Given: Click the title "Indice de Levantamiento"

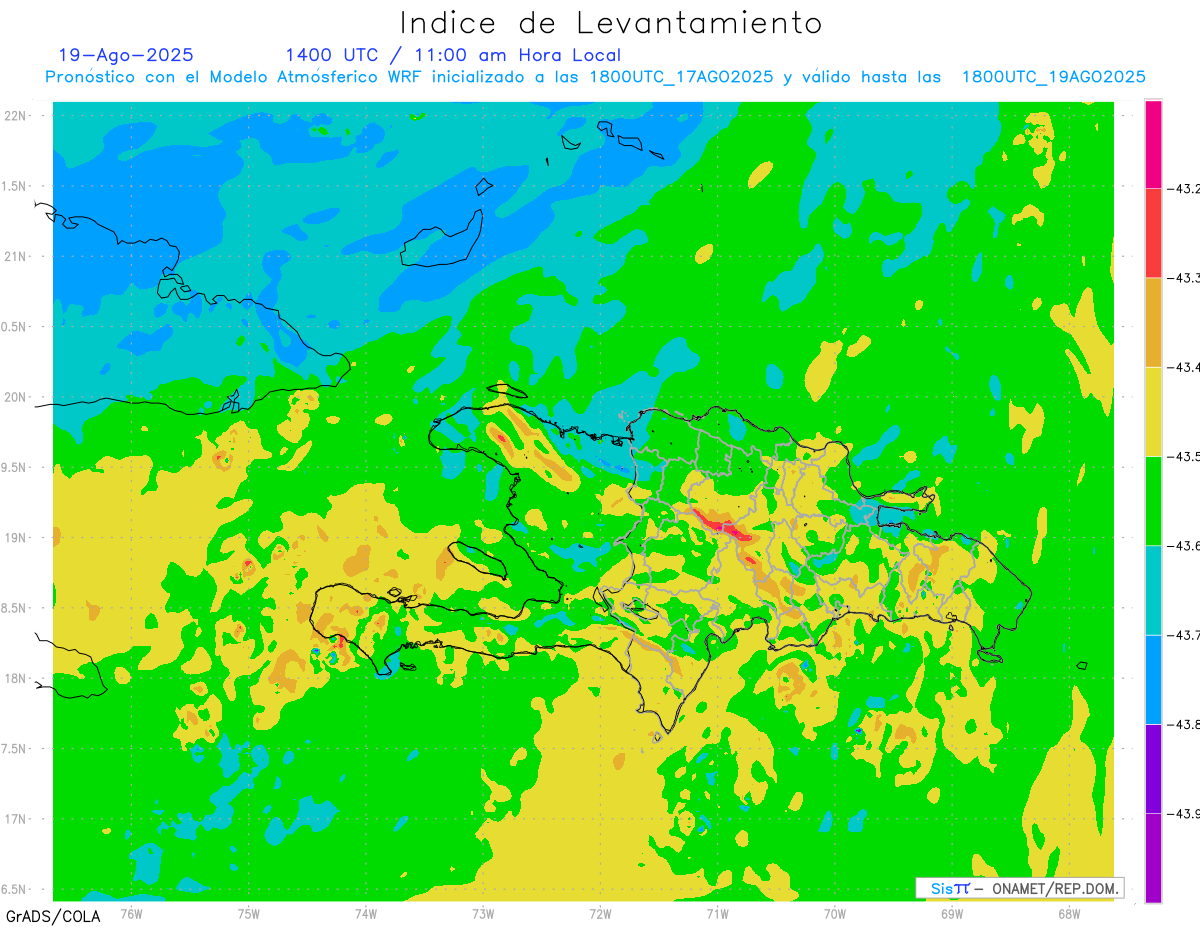Looking at the screenshot, I should click(611, 23).
